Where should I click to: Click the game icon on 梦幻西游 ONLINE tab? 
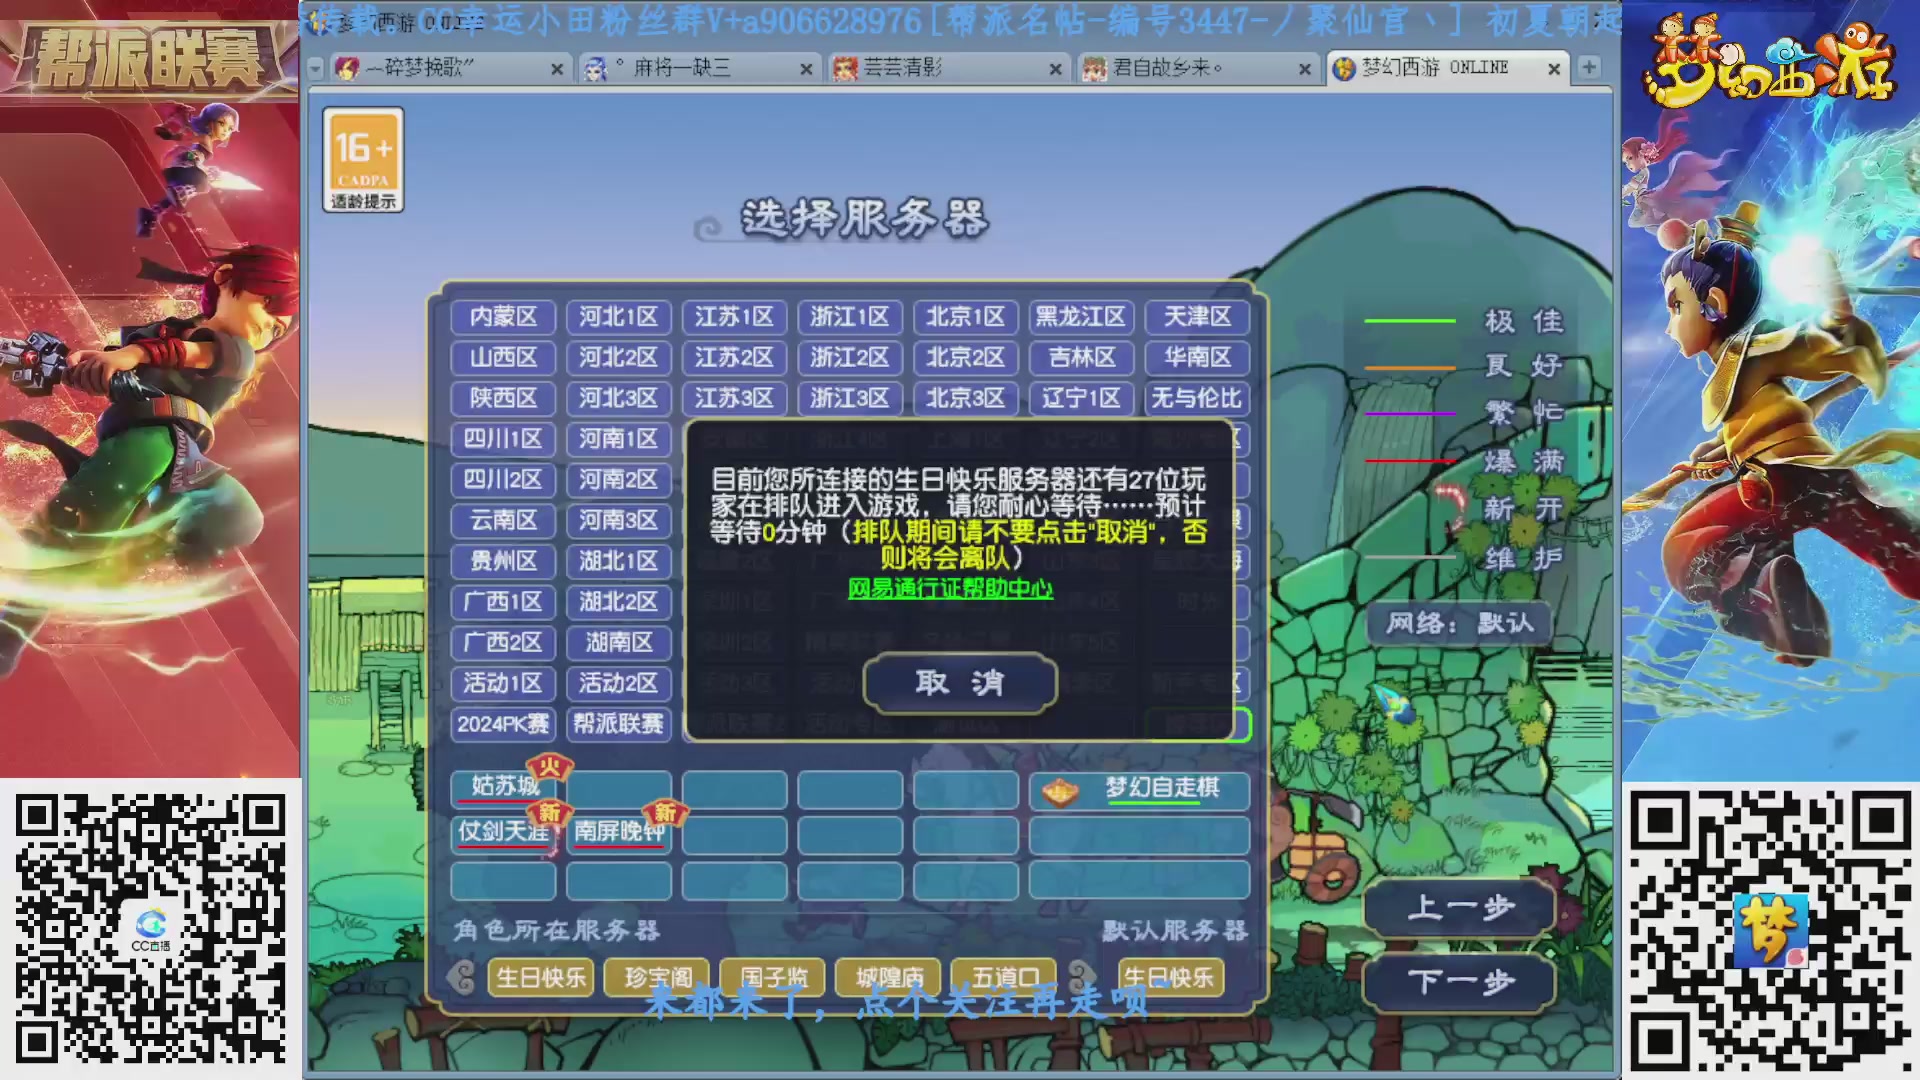pyautogui.click(x=1344, y=68)
